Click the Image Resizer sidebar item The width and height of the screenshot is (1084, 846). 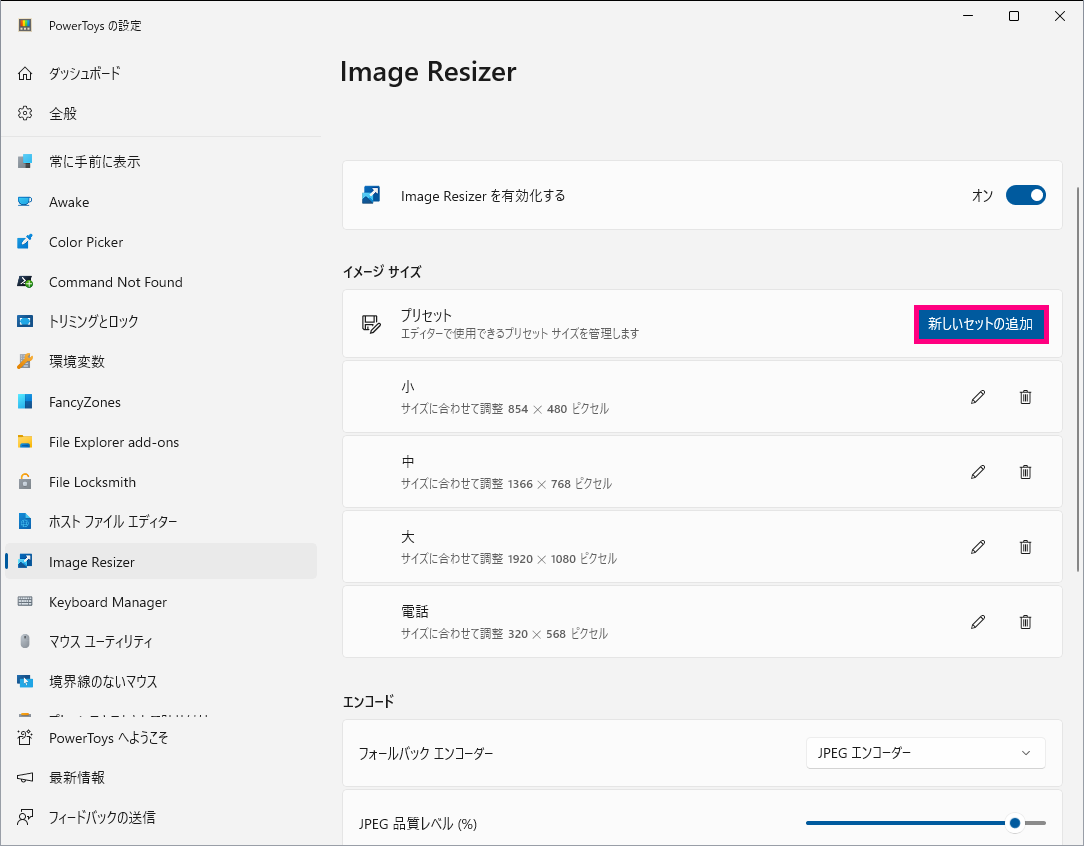(x=160, y=562)
